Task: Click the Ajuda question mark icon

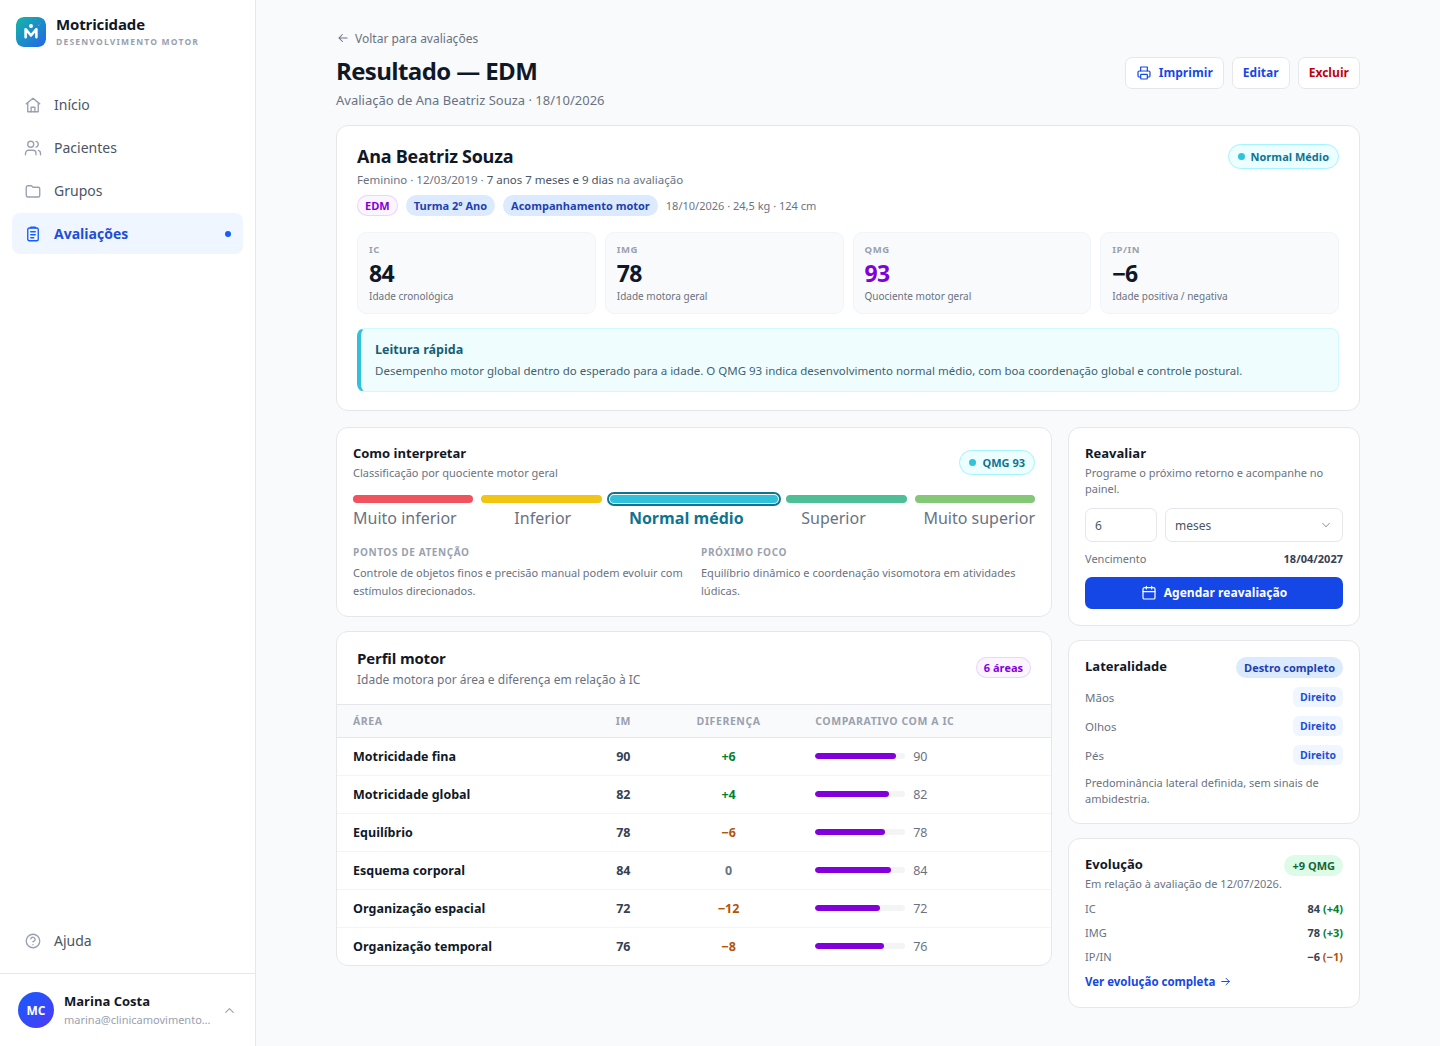Action: 33,941
